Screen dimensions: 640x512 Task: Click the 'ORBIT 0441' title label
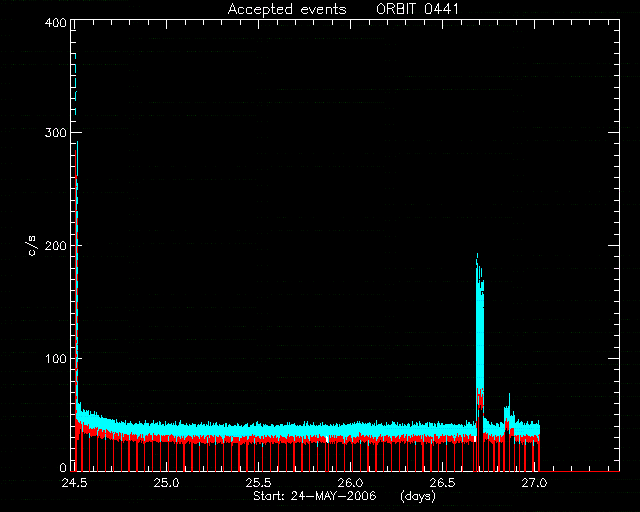[x=417, y=9]
